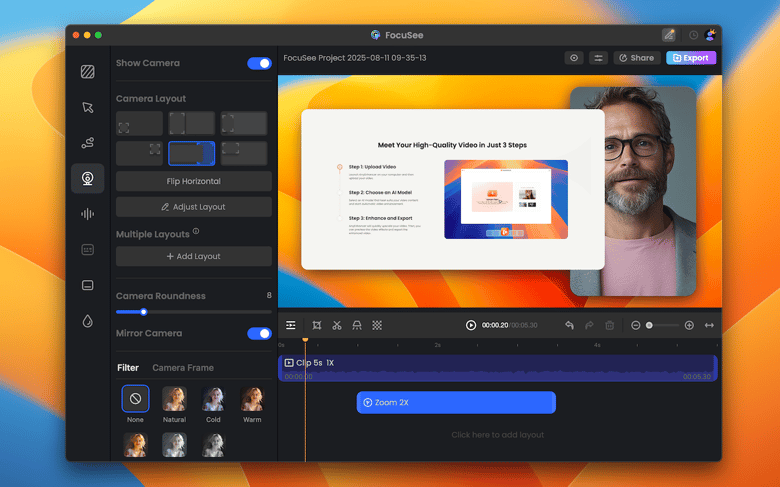This screenshot has width=780, height=487.
Task: Choose the highlighted right-side camera layout
Action: [192, 153]
